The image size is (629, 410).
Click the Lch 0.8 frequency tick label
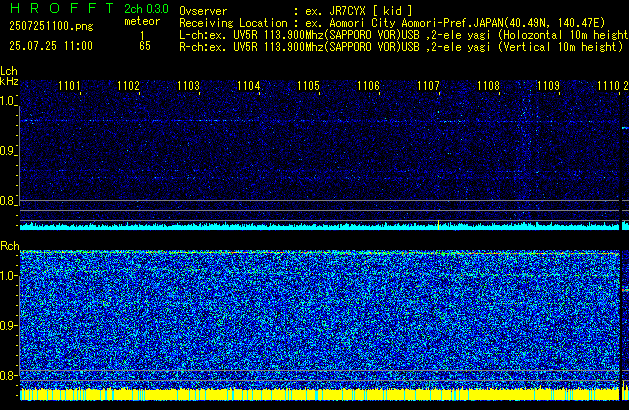tap(8, 201)
